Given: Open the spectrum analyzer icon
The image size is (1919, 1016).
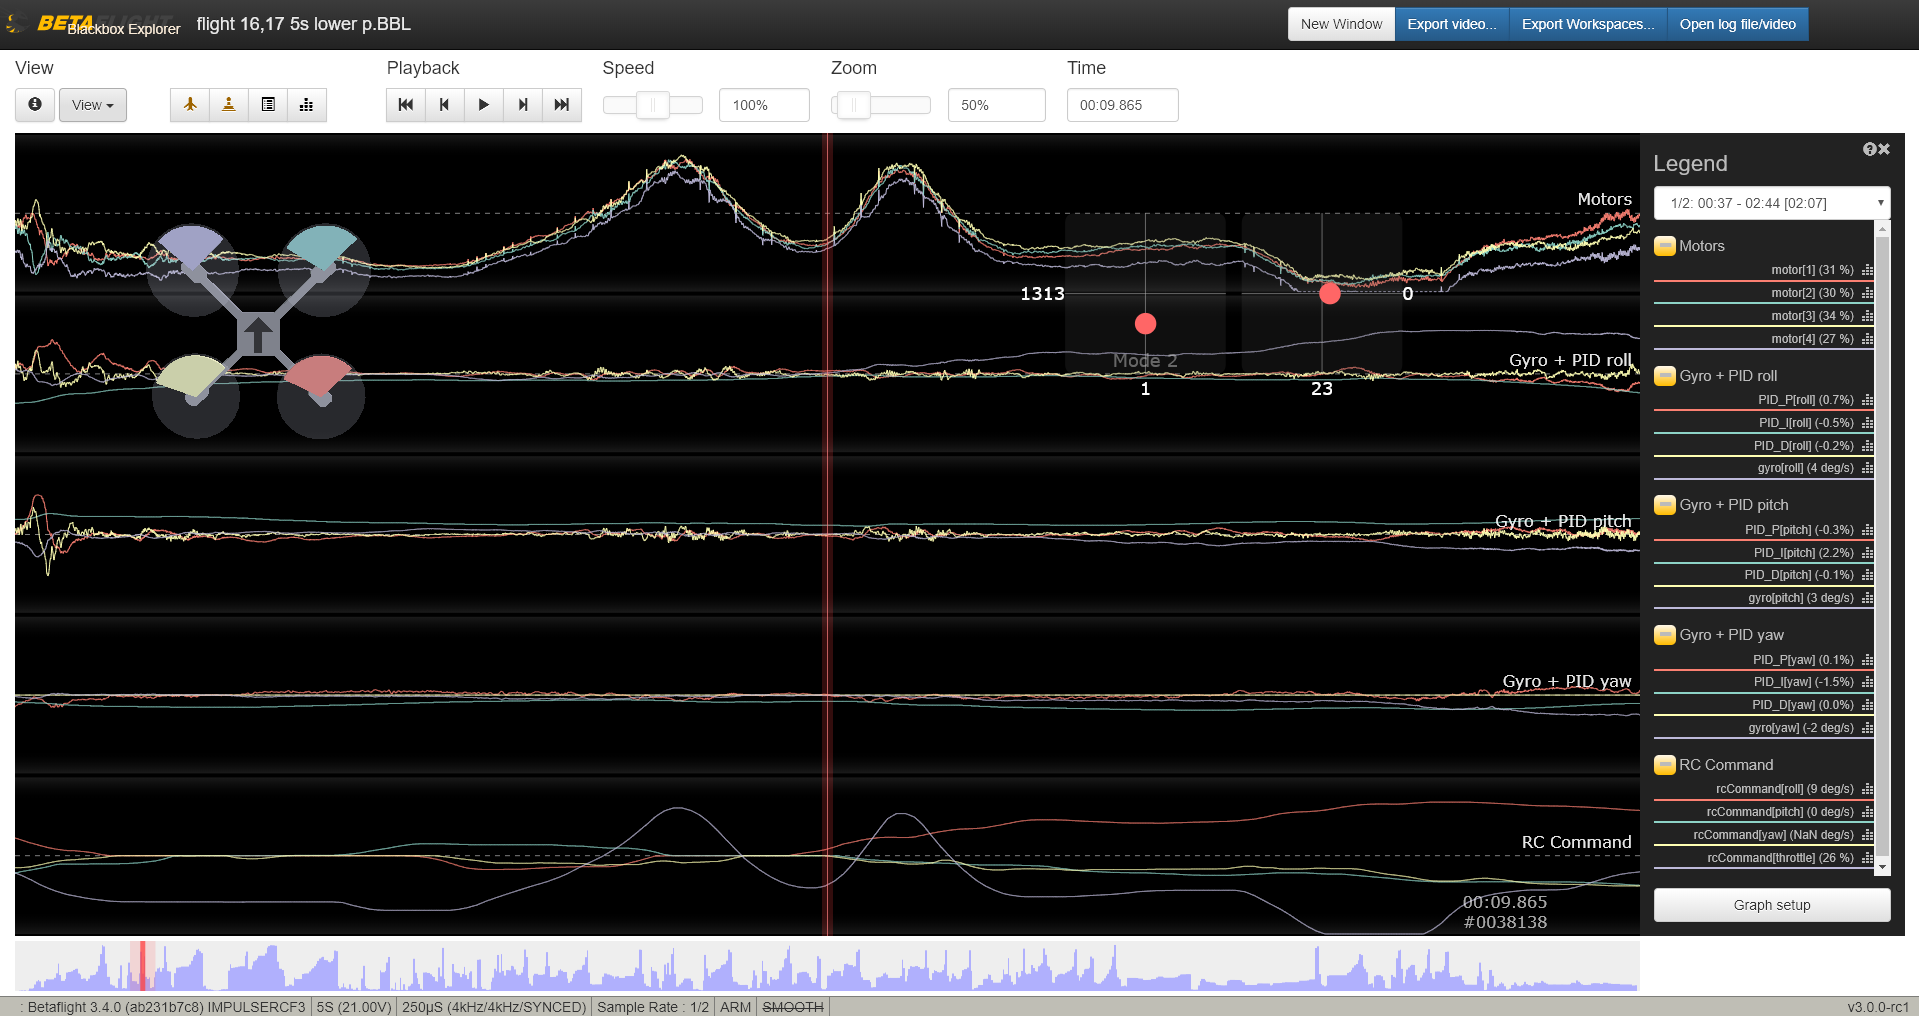Looking at the screenshot, I should 307,104.
